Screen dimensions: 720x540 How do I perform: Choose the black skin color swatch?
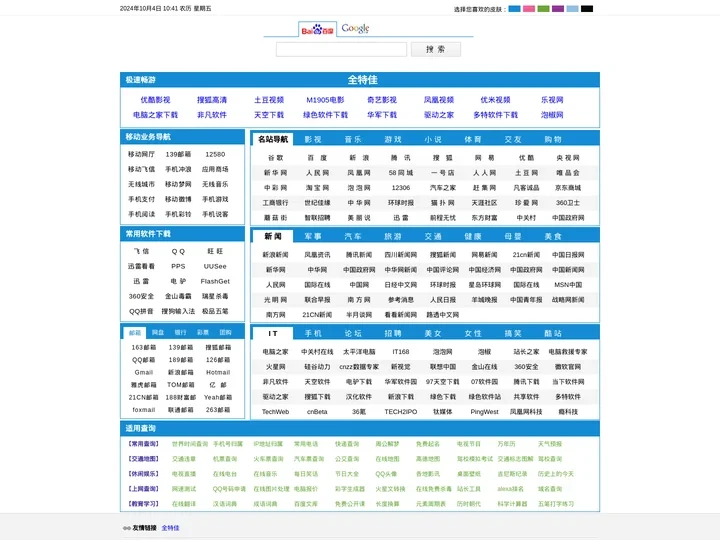[587, 9]
